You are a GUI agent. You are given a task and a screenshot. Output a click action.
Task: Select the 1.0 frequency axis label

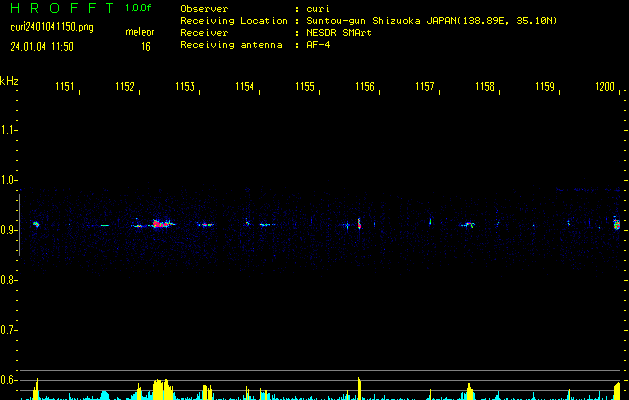point(9,180)
